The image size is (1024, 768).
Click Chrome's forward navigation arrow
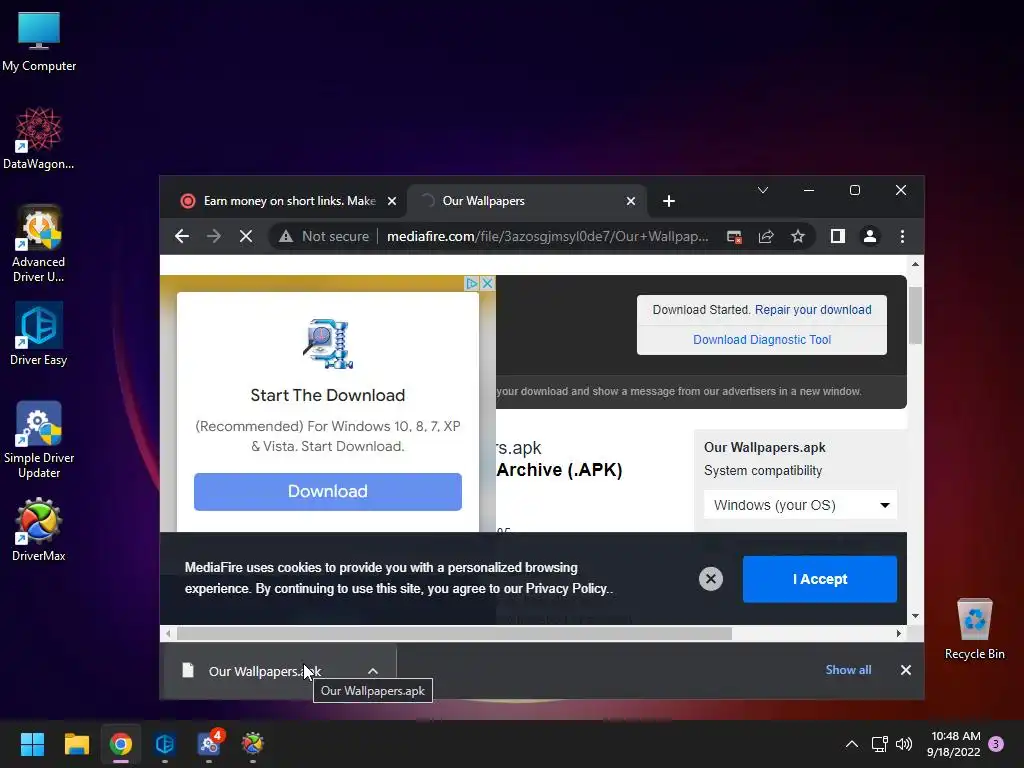click(214, 236)
